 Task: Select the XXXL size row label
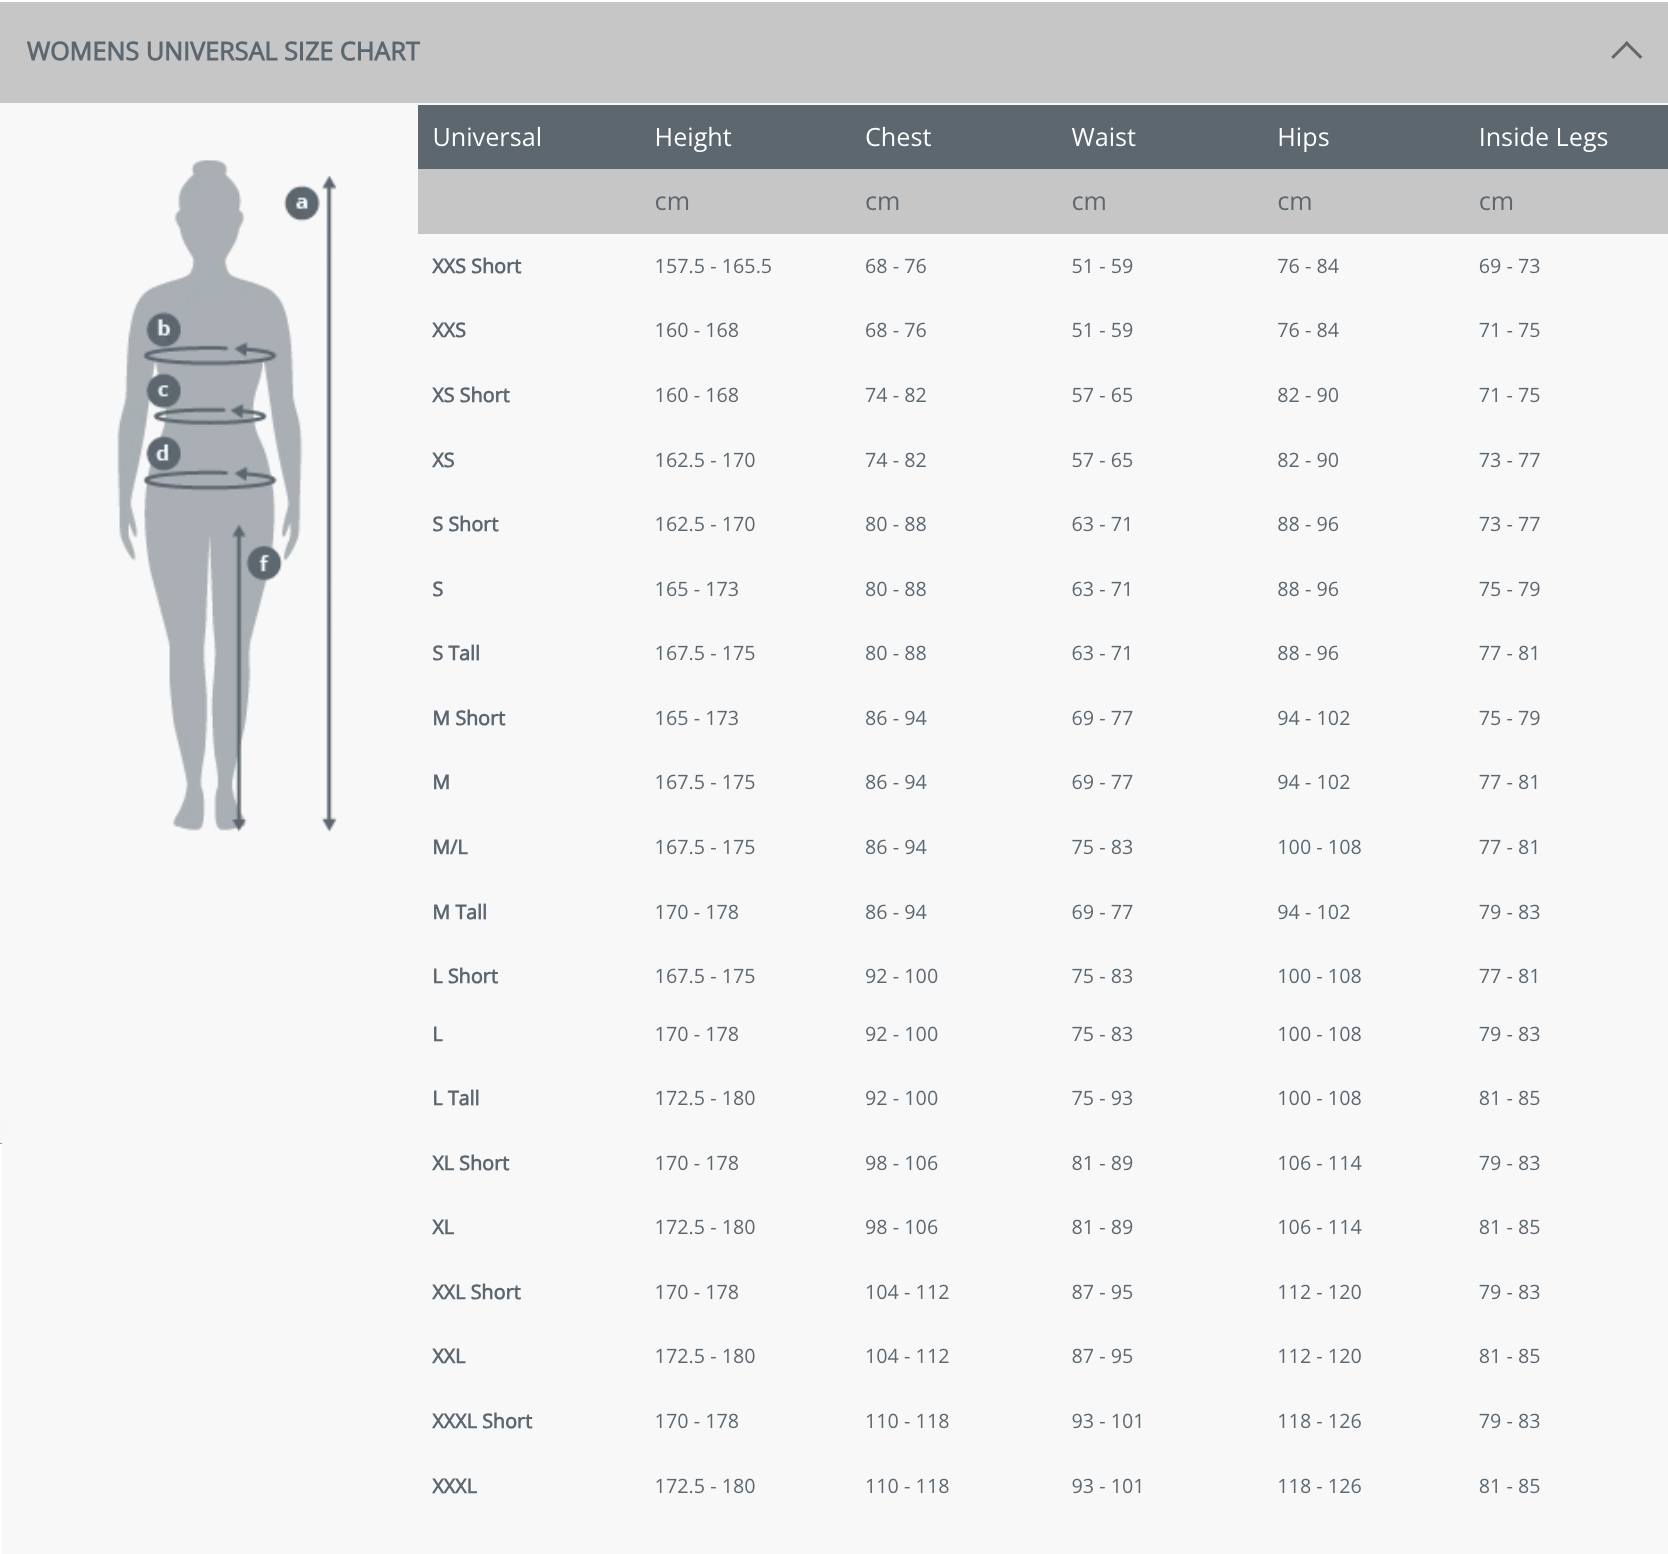[454, 1486]
